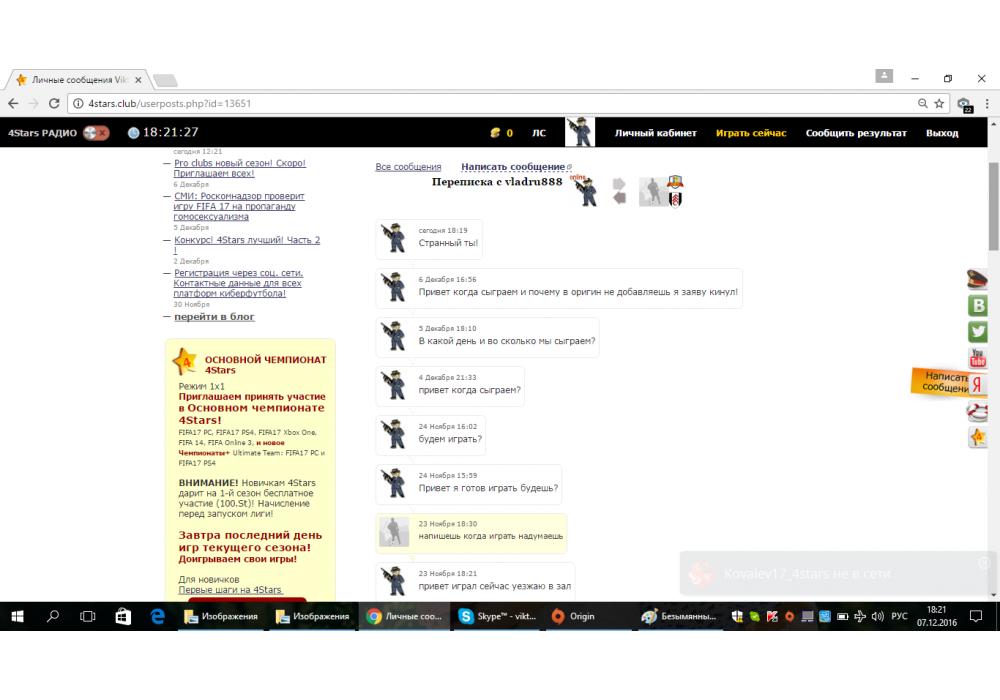Click 'Написать сообщение' link above conversation
The height and width of the screenshot is (700, 1000).
513,167
